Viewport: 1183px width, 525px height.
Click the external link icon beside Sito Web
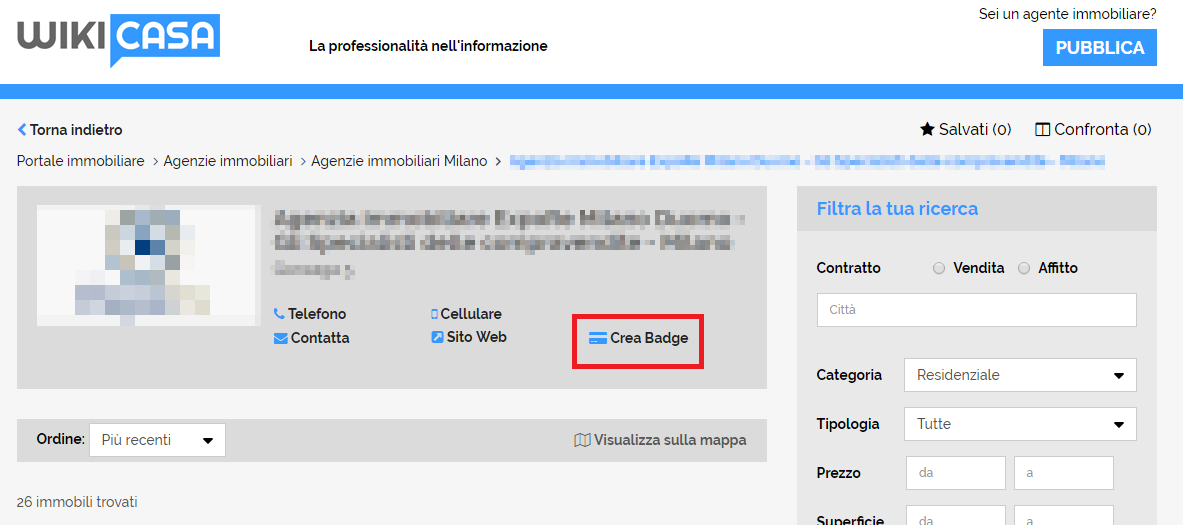coord(437,337)
